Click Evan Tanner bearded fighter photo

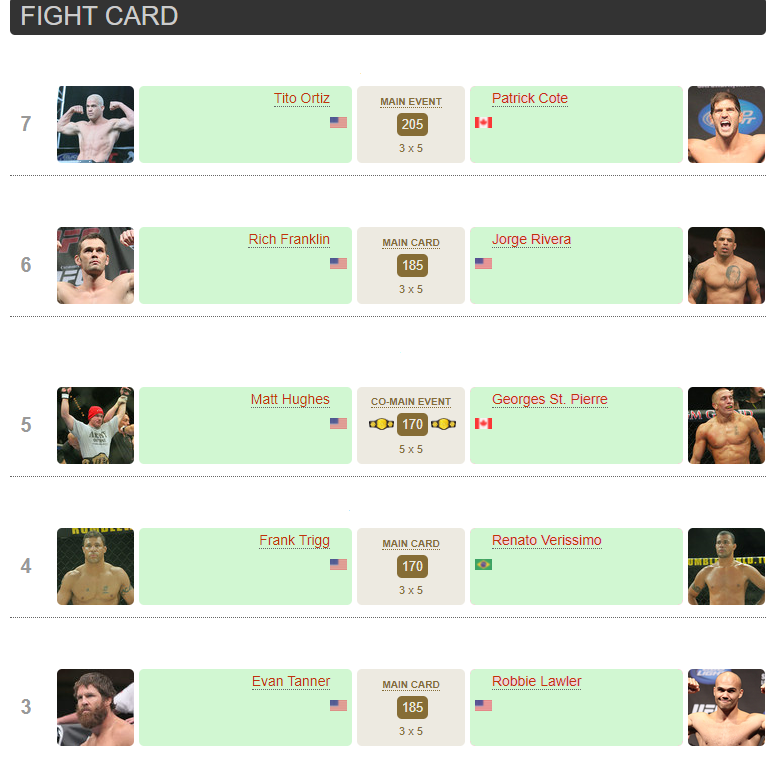(x=95, y=707)
